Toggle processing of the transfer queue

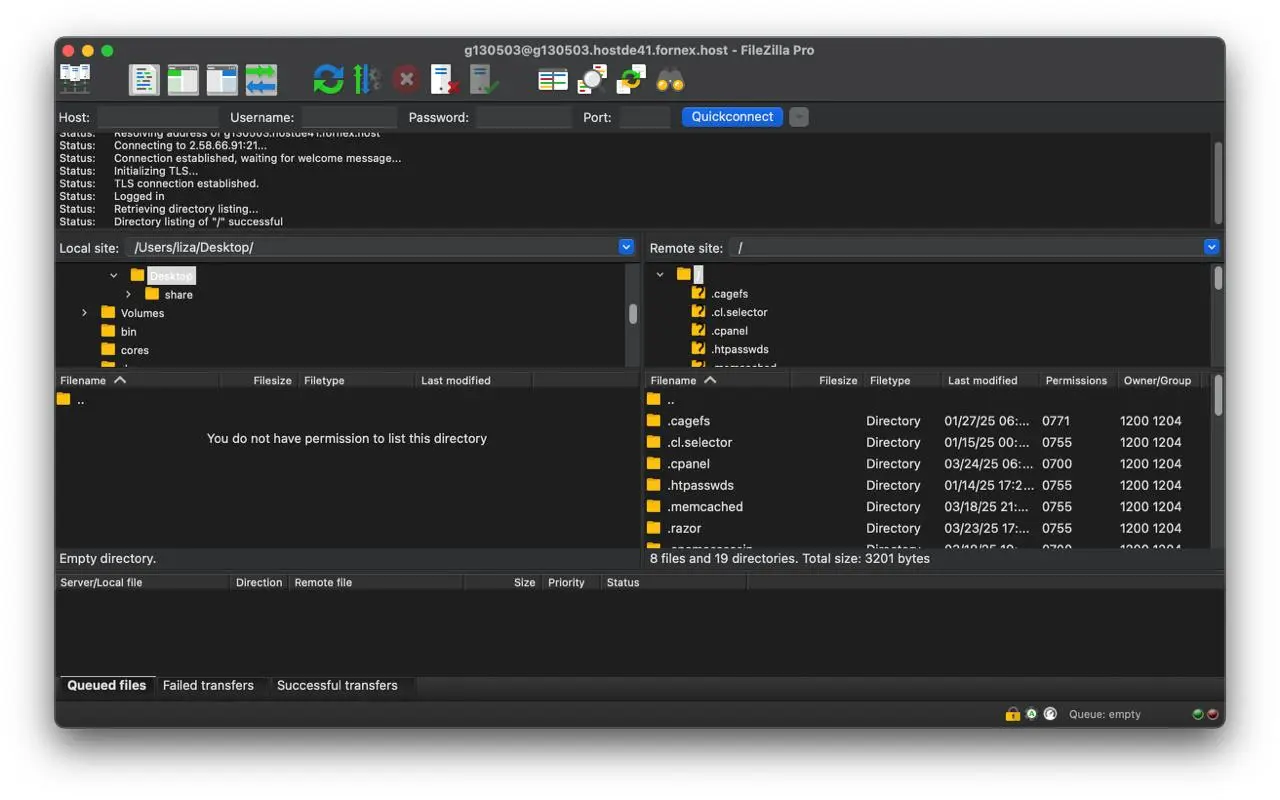(x=367, y=79)
